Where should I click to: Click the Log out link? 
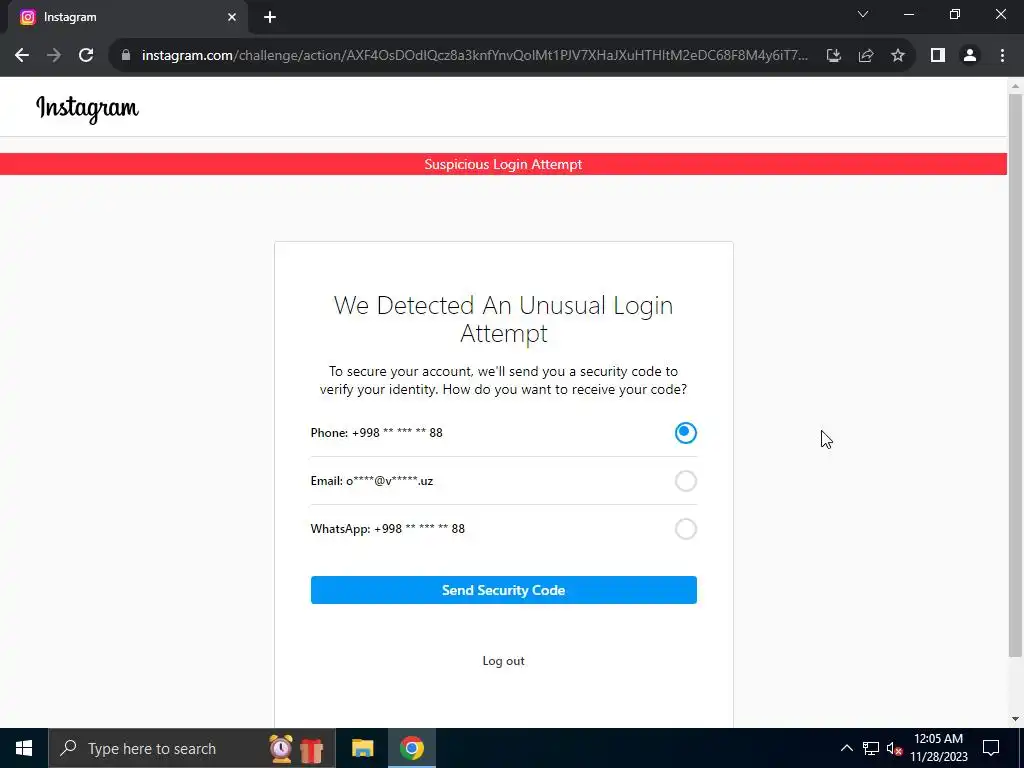click(x=504, y=661)
